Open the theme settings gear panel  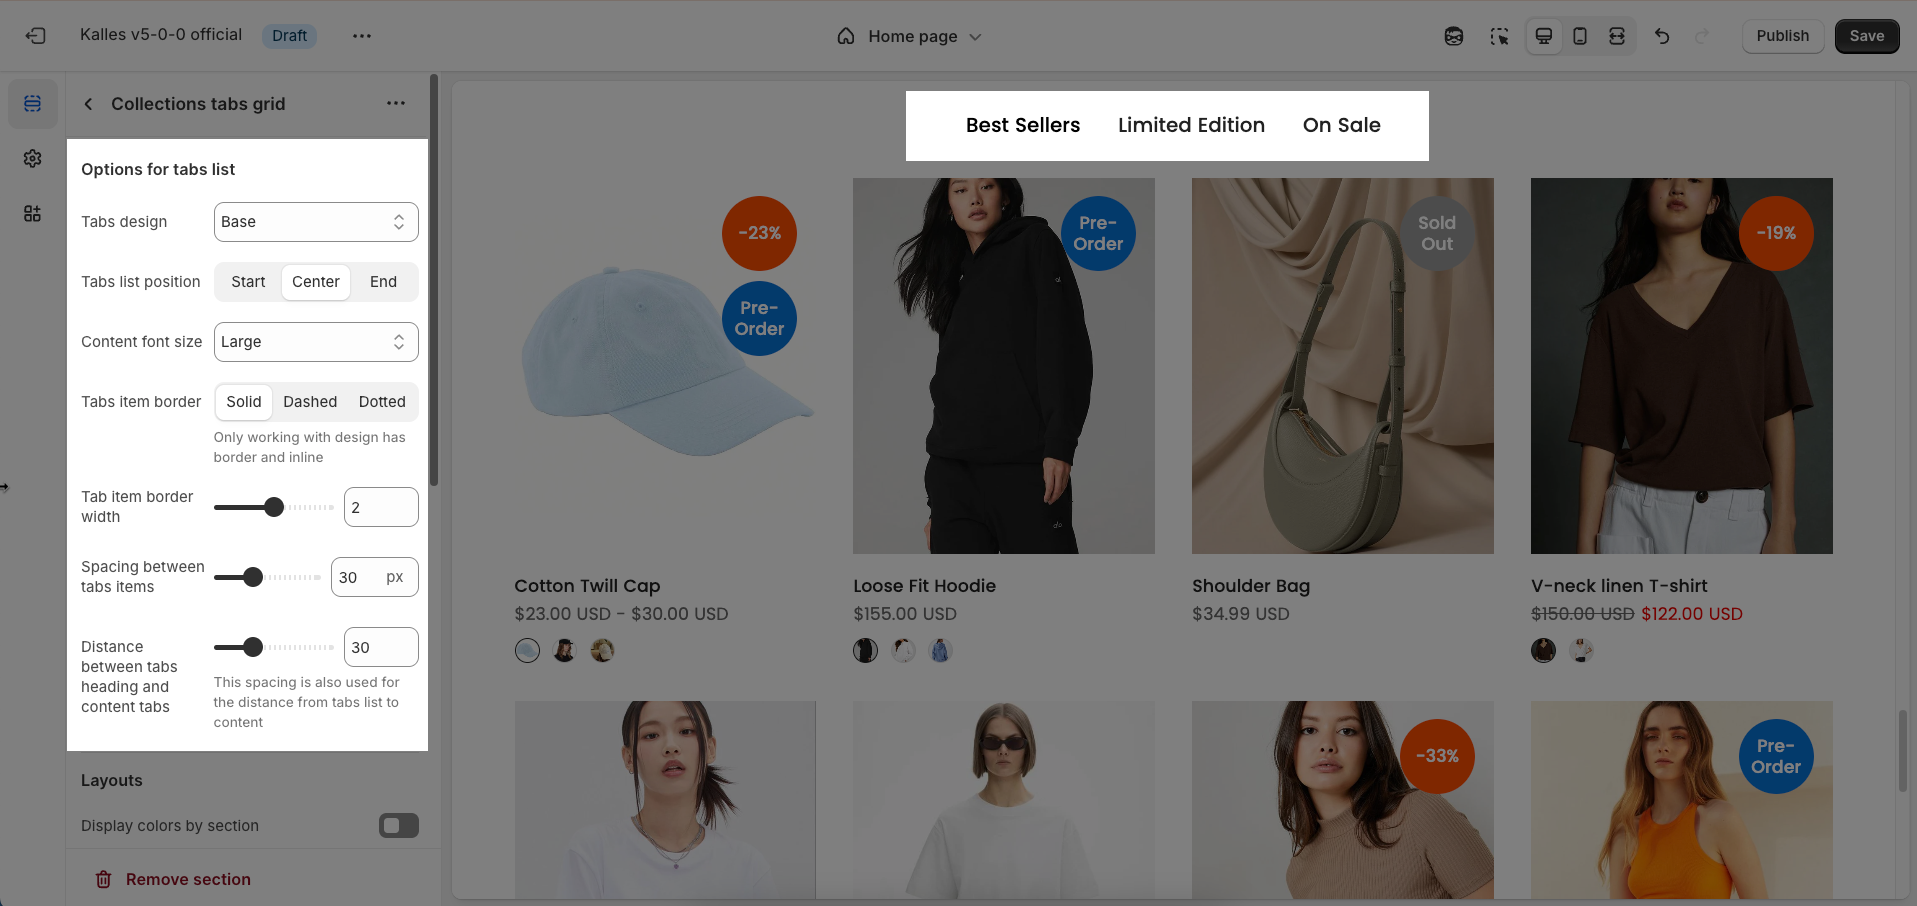(x=33, y=159)
